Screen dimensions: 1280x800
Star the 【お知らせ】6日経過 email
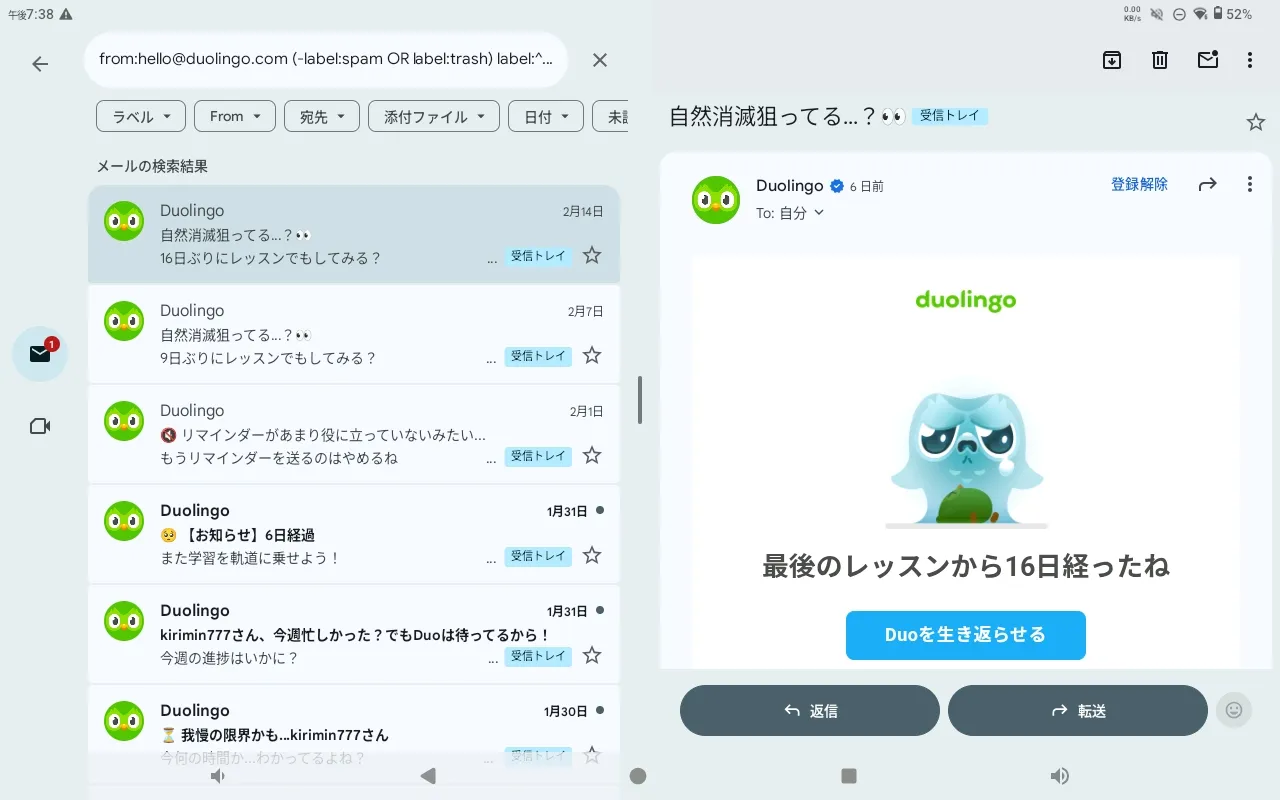(x=592, y=555)
